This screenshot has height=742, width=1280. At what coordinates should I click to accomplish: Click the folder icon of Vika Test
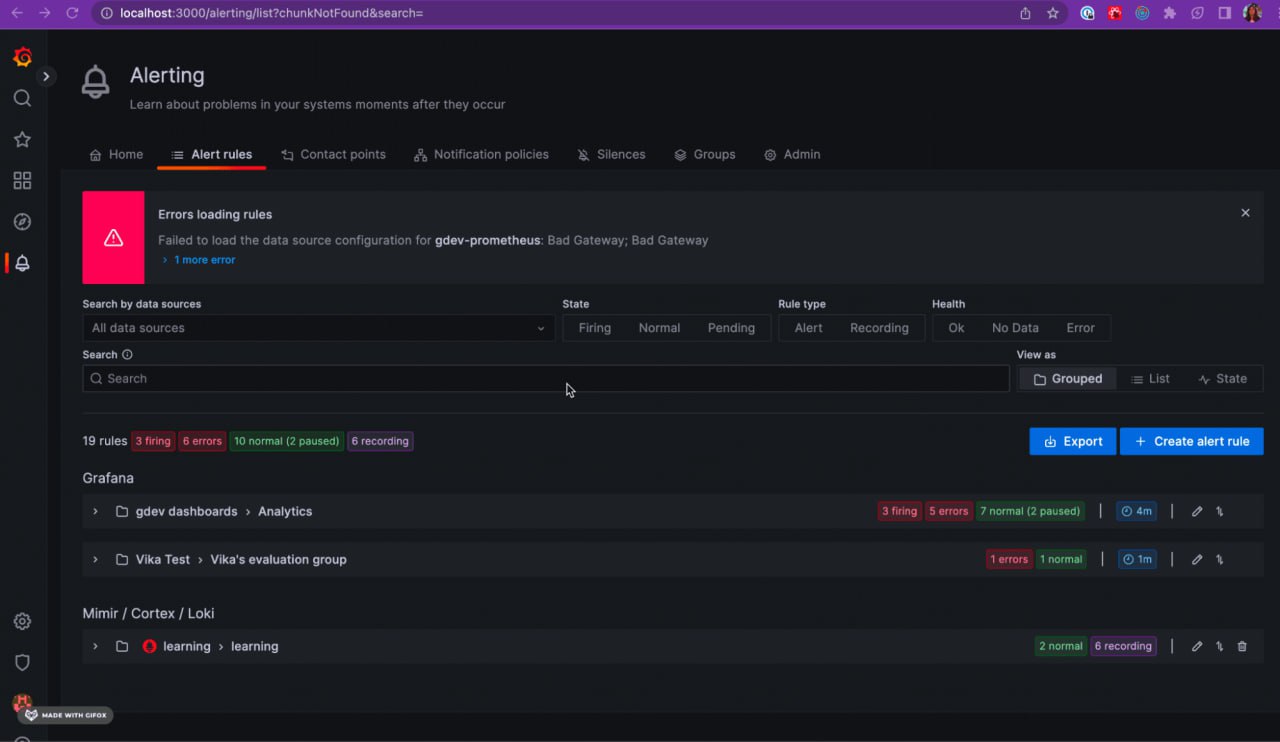[x=122, y=559]
